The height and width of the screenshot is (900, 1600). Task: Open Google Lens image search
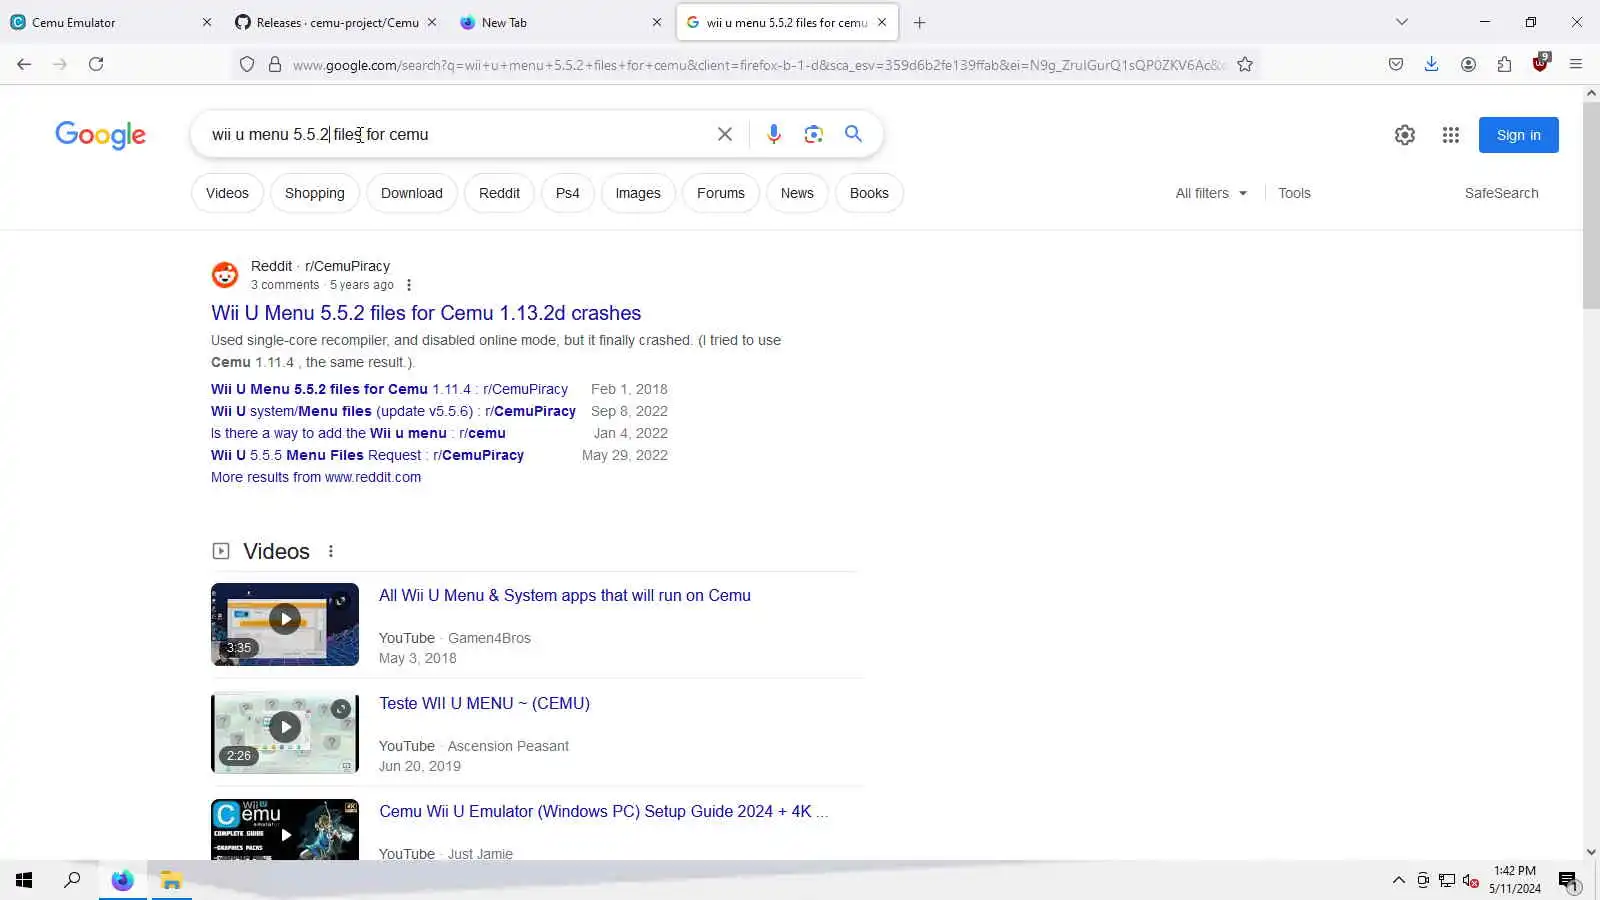[813, 134]
